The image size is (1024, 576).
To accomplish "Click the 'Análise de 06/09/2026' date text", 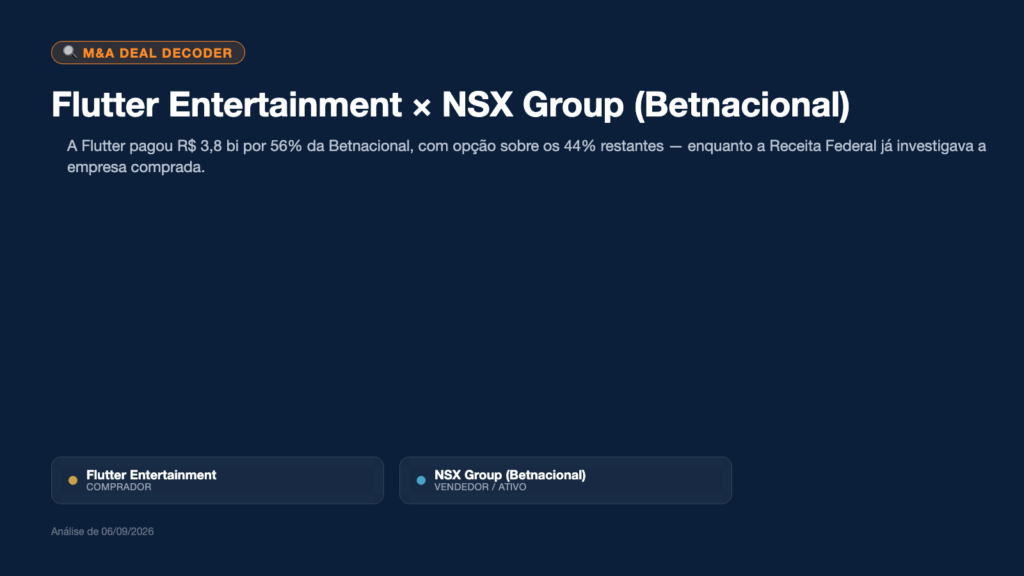I will pos(103,532).
